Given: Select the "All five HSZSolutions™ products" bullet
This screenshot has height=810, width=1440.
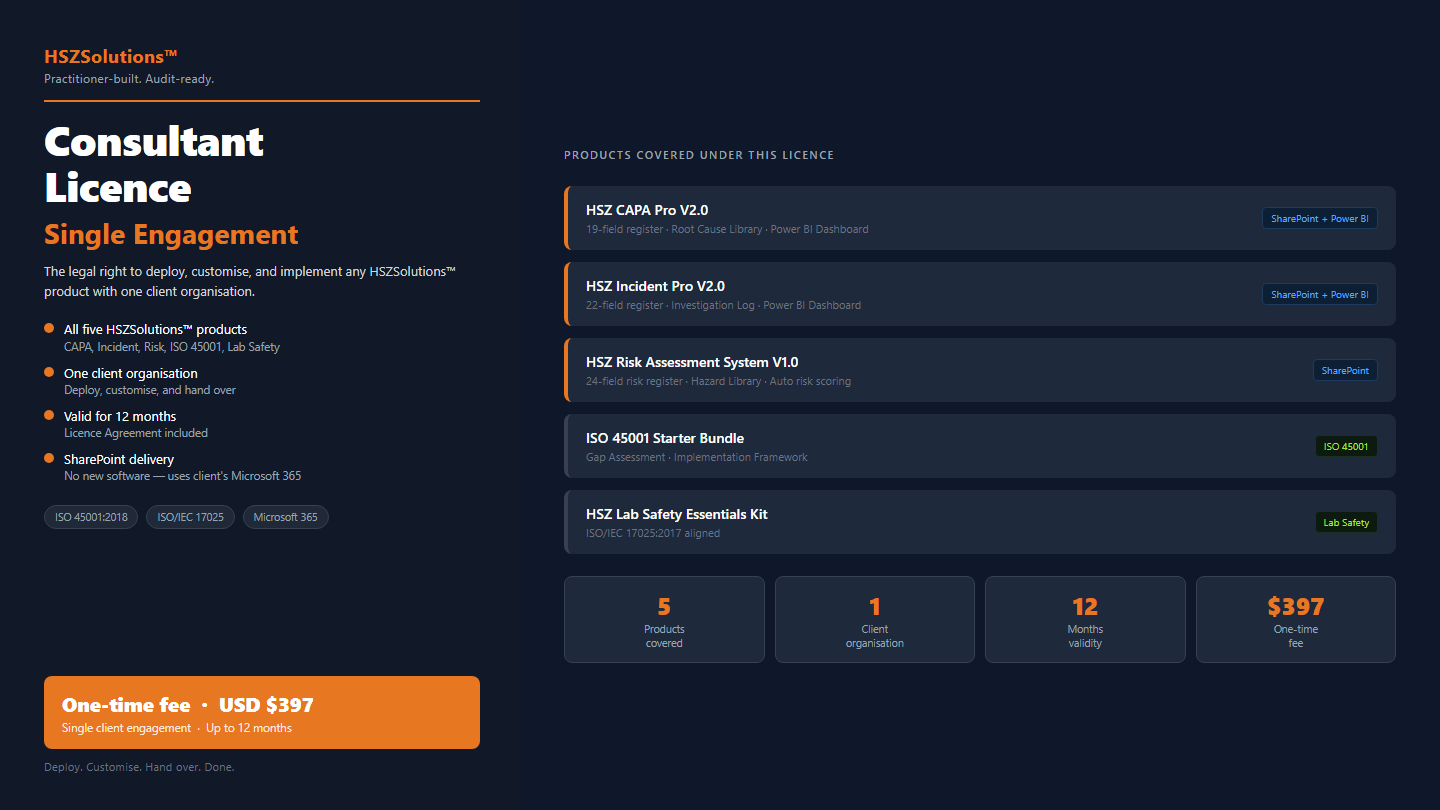Looking at the screenshot, I should click(x=155, y=329).
